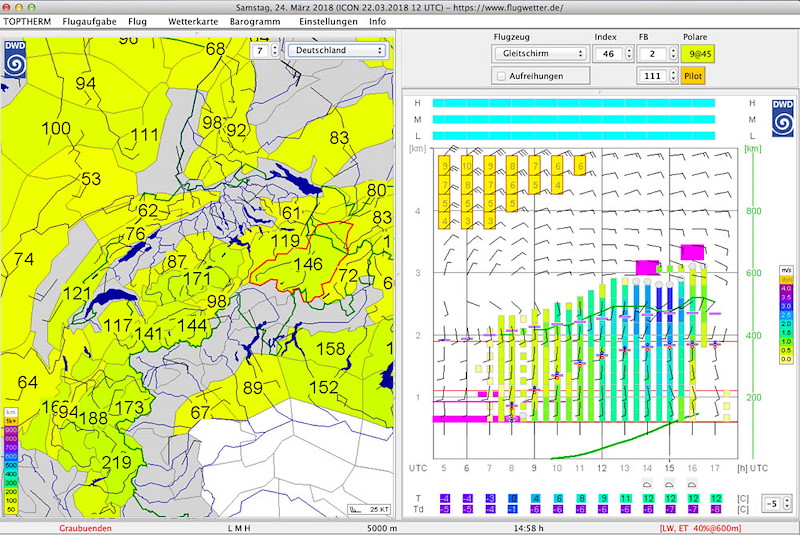
Task: Click the DWD logo on the map
Action: pyautogui.click(x=15, y=59)
